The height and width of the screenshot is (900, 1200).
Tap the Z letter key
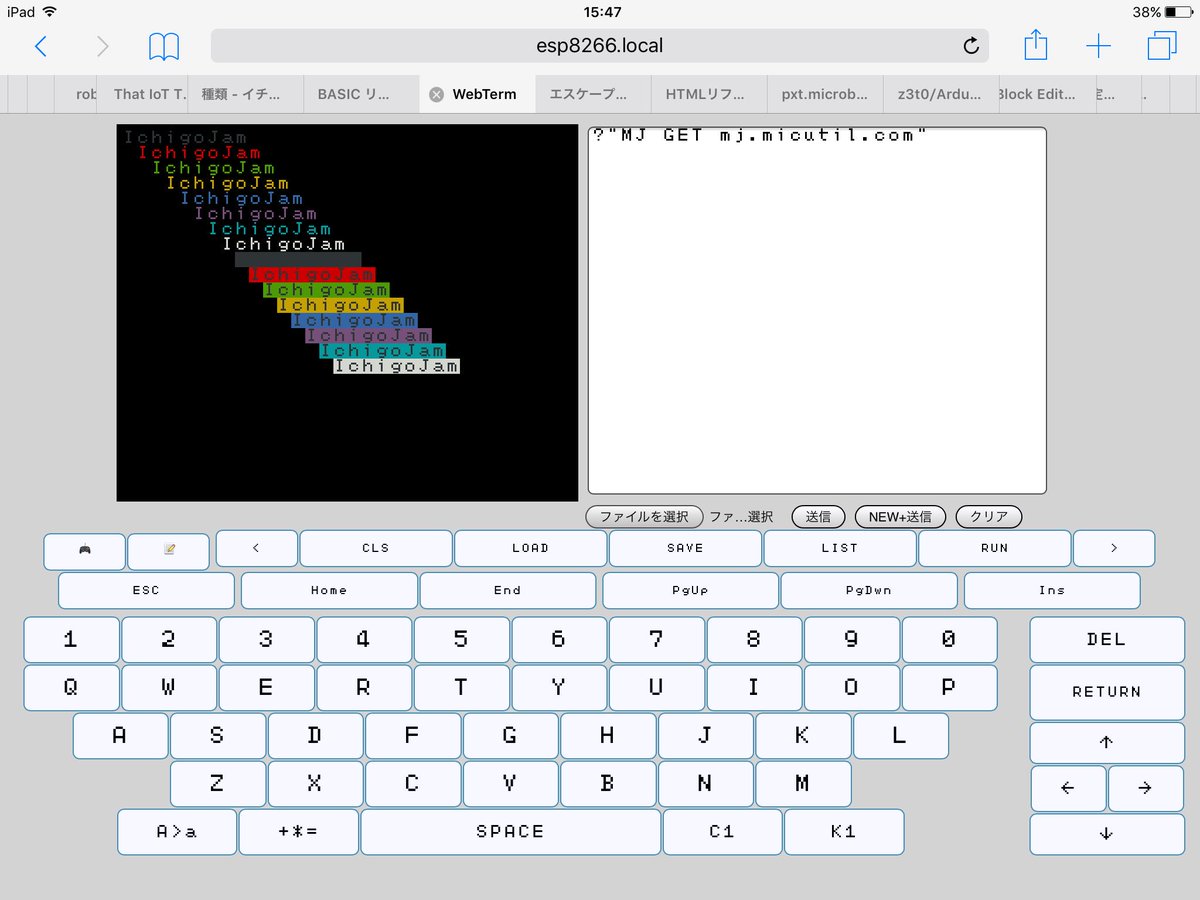pyautogui.click(x=217, y=784)
